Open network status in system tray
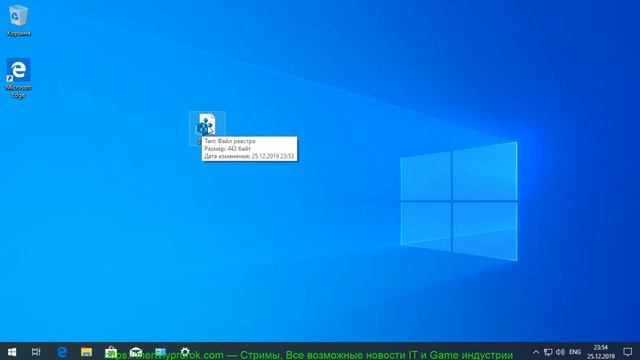The height and width of the screenshot is (360, 640). (548, 352)
